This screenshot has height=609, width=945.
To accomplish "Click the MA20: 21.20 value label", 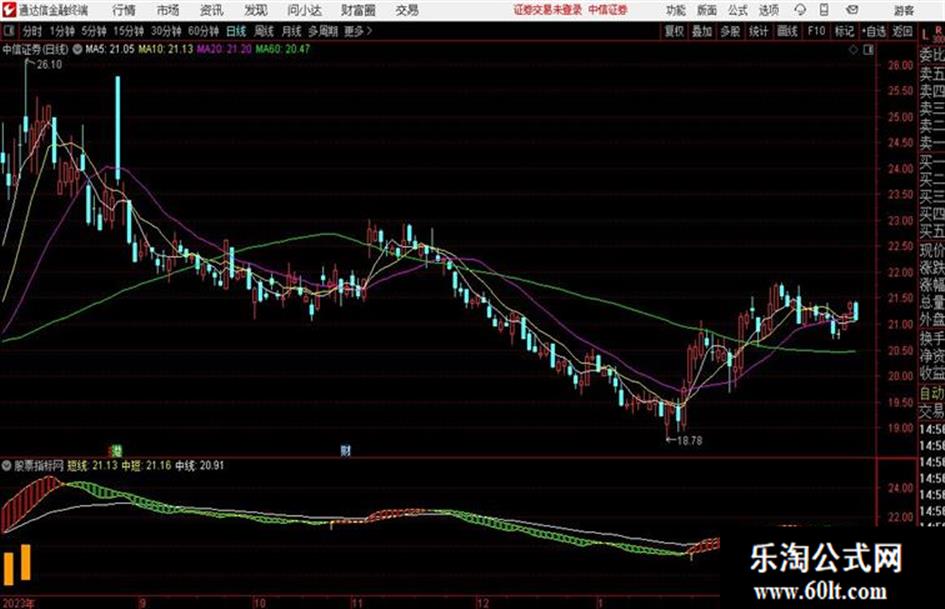I will [224, 49].
